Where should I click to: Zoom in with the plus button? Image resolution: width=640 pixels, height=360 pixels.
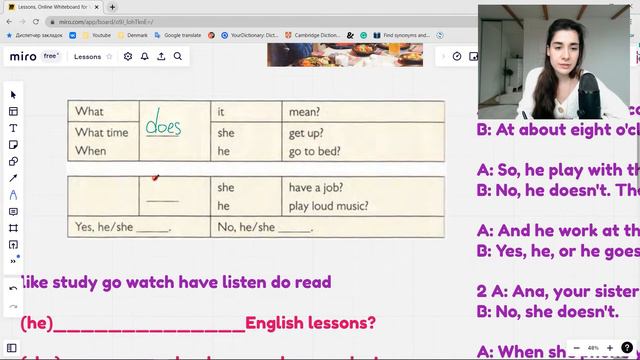click(x=610, y=348)
